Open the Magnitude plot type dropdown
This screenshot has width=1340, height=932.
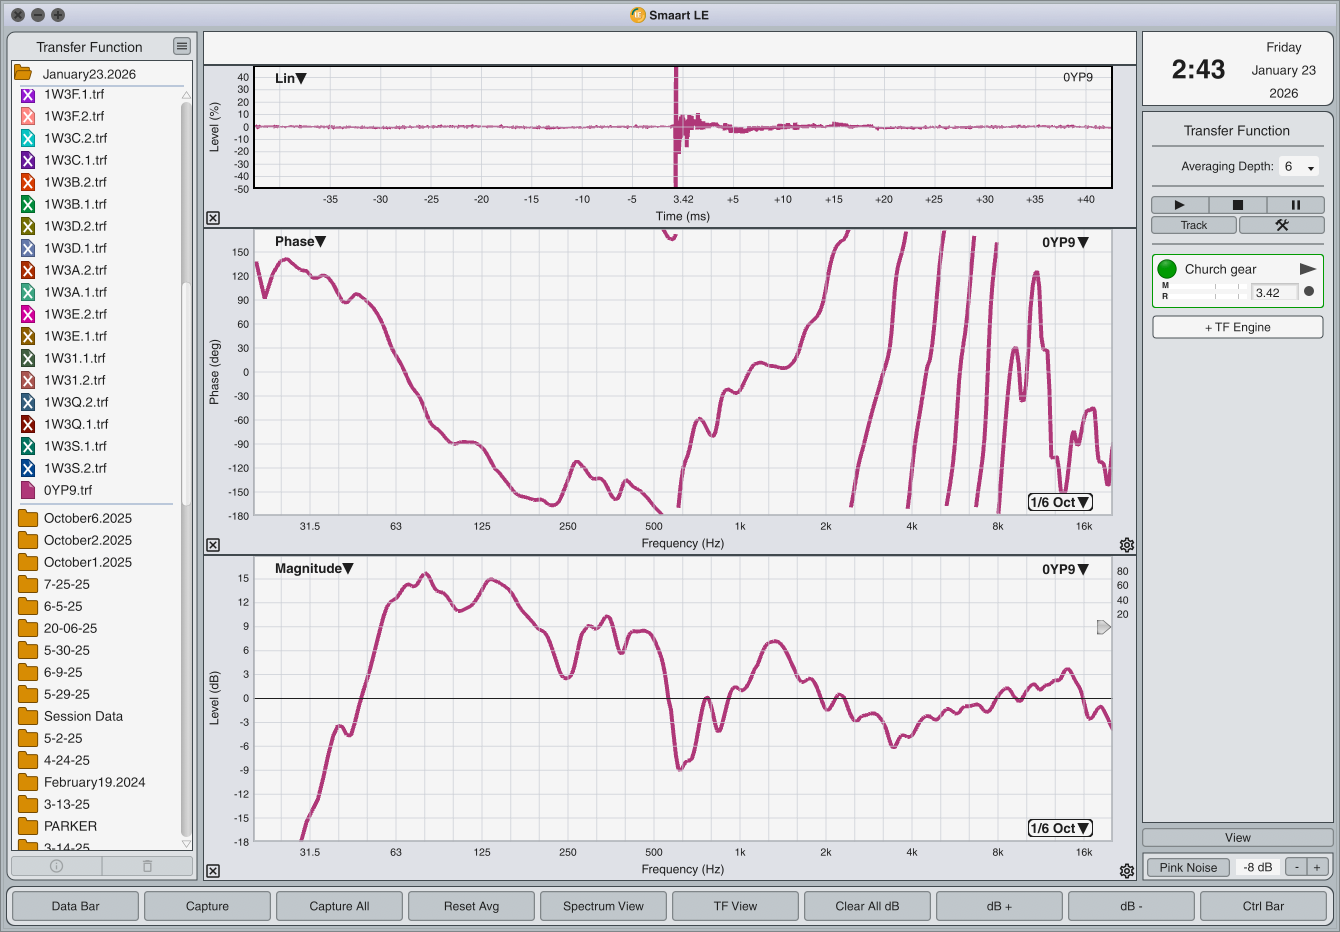pyautogui.click(x=314, y=568)
